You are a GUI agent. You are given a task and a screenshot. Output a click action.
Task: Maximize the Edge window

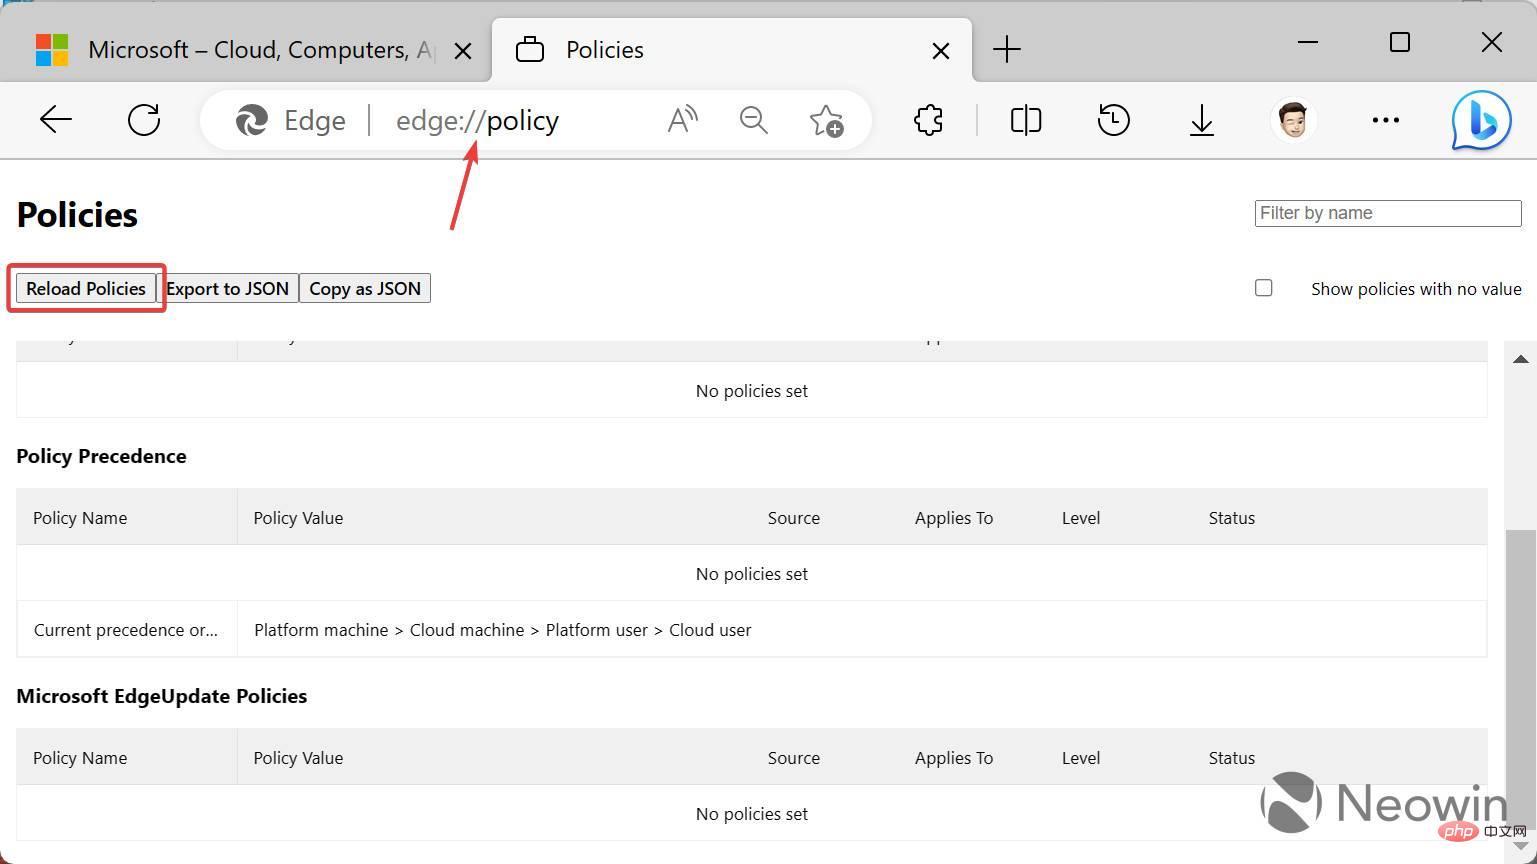coord(1400,42)
